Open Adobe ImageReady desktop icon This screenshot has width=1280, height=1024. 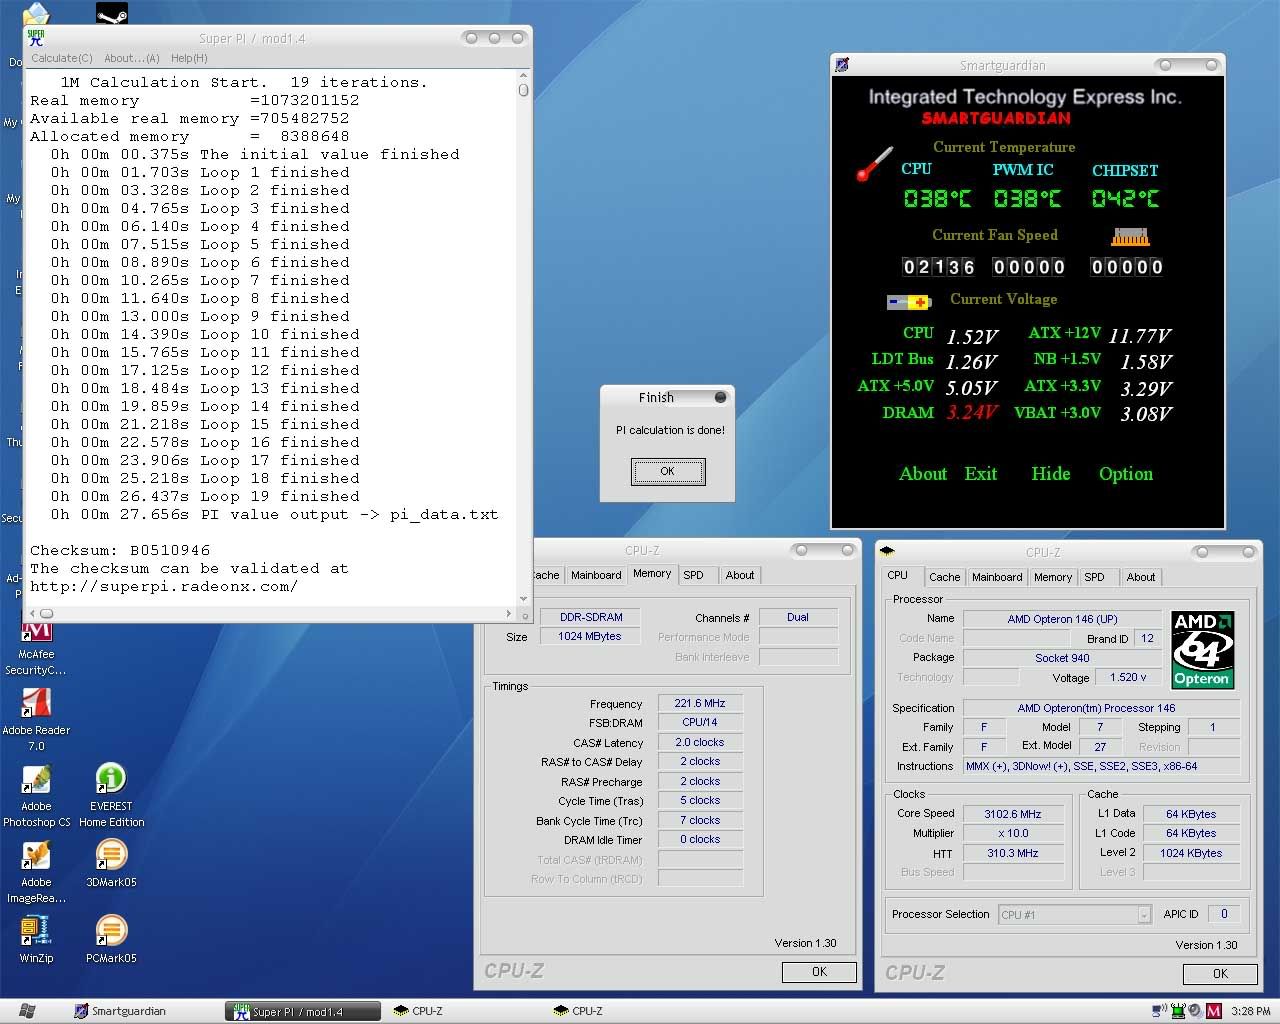coord(36,871)
